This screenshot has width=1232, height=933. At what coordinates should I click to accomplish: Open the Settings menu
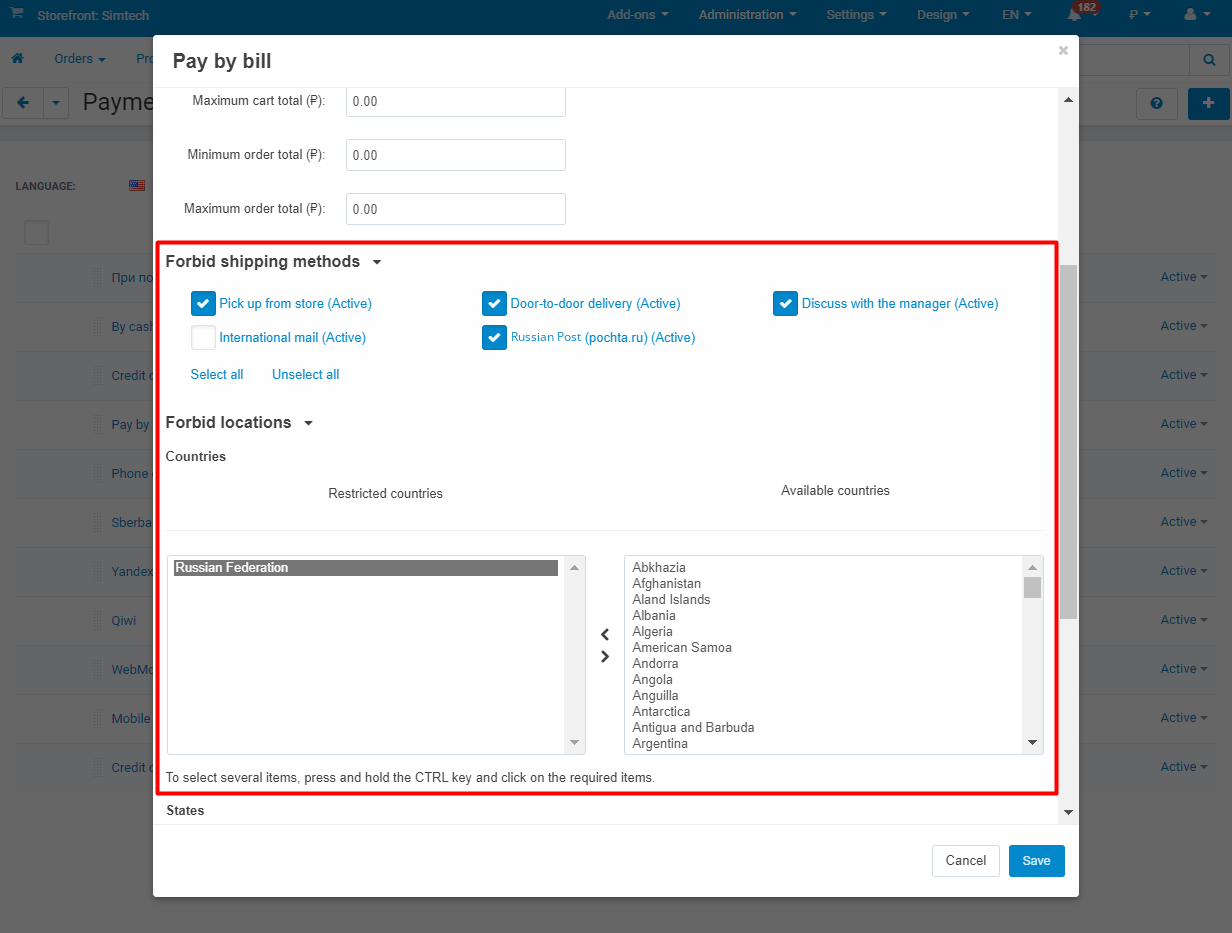(857, 15)
